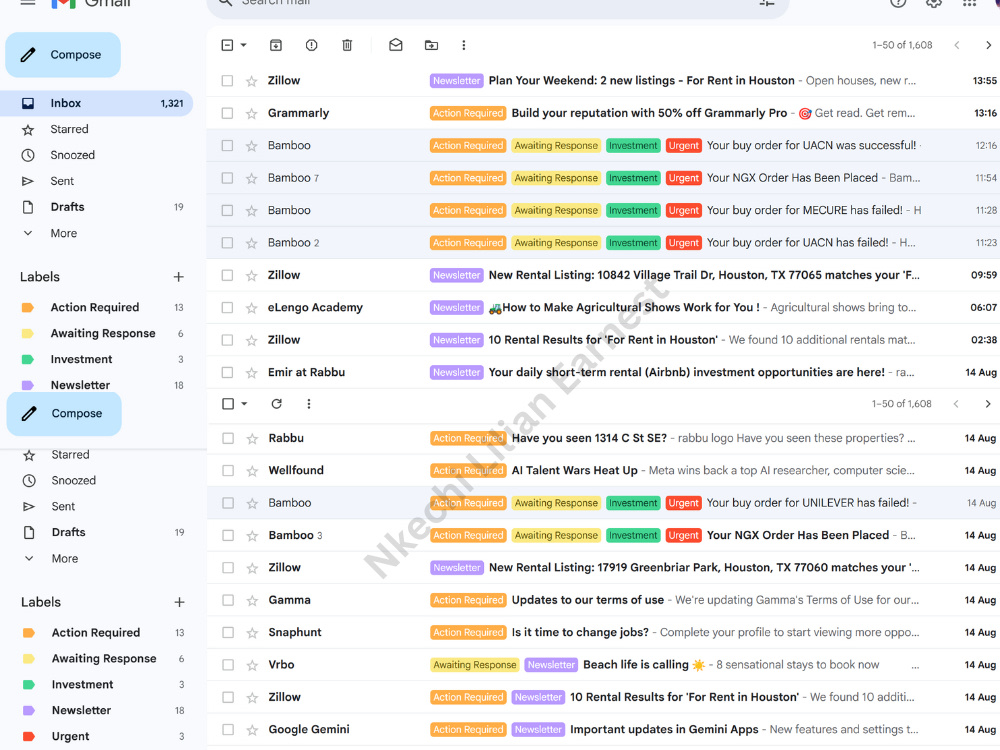Open the three-dot menu beside Move to icon
Image resolution: width=1000 pixels, height=750 pixels.
[464, 45]
